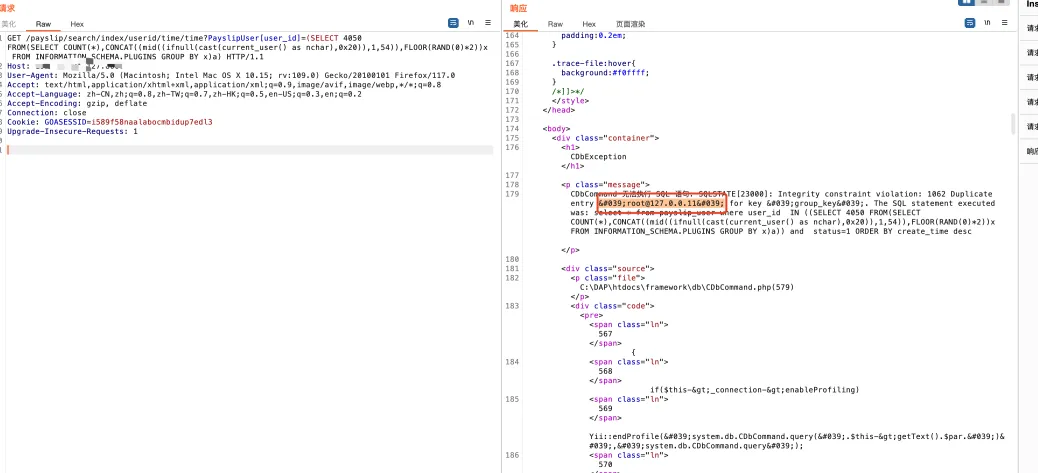This screenshot has width=1038, height=473.
Task: Click the </head> closing tag line
Action: [x=557, y=110]
